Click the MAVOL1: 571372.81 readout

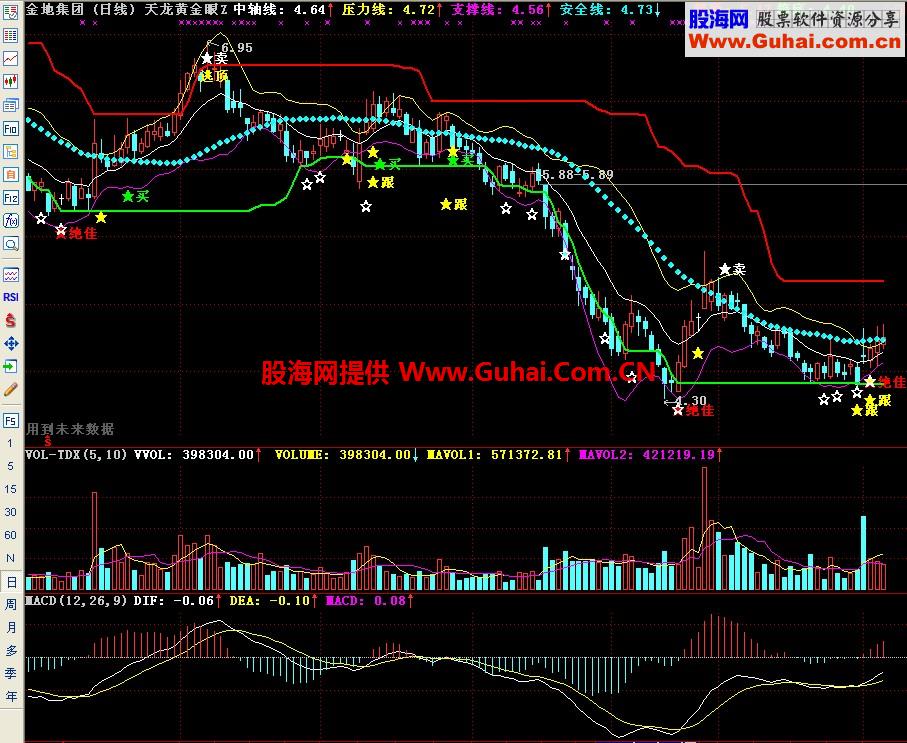(x=494, y=455)
